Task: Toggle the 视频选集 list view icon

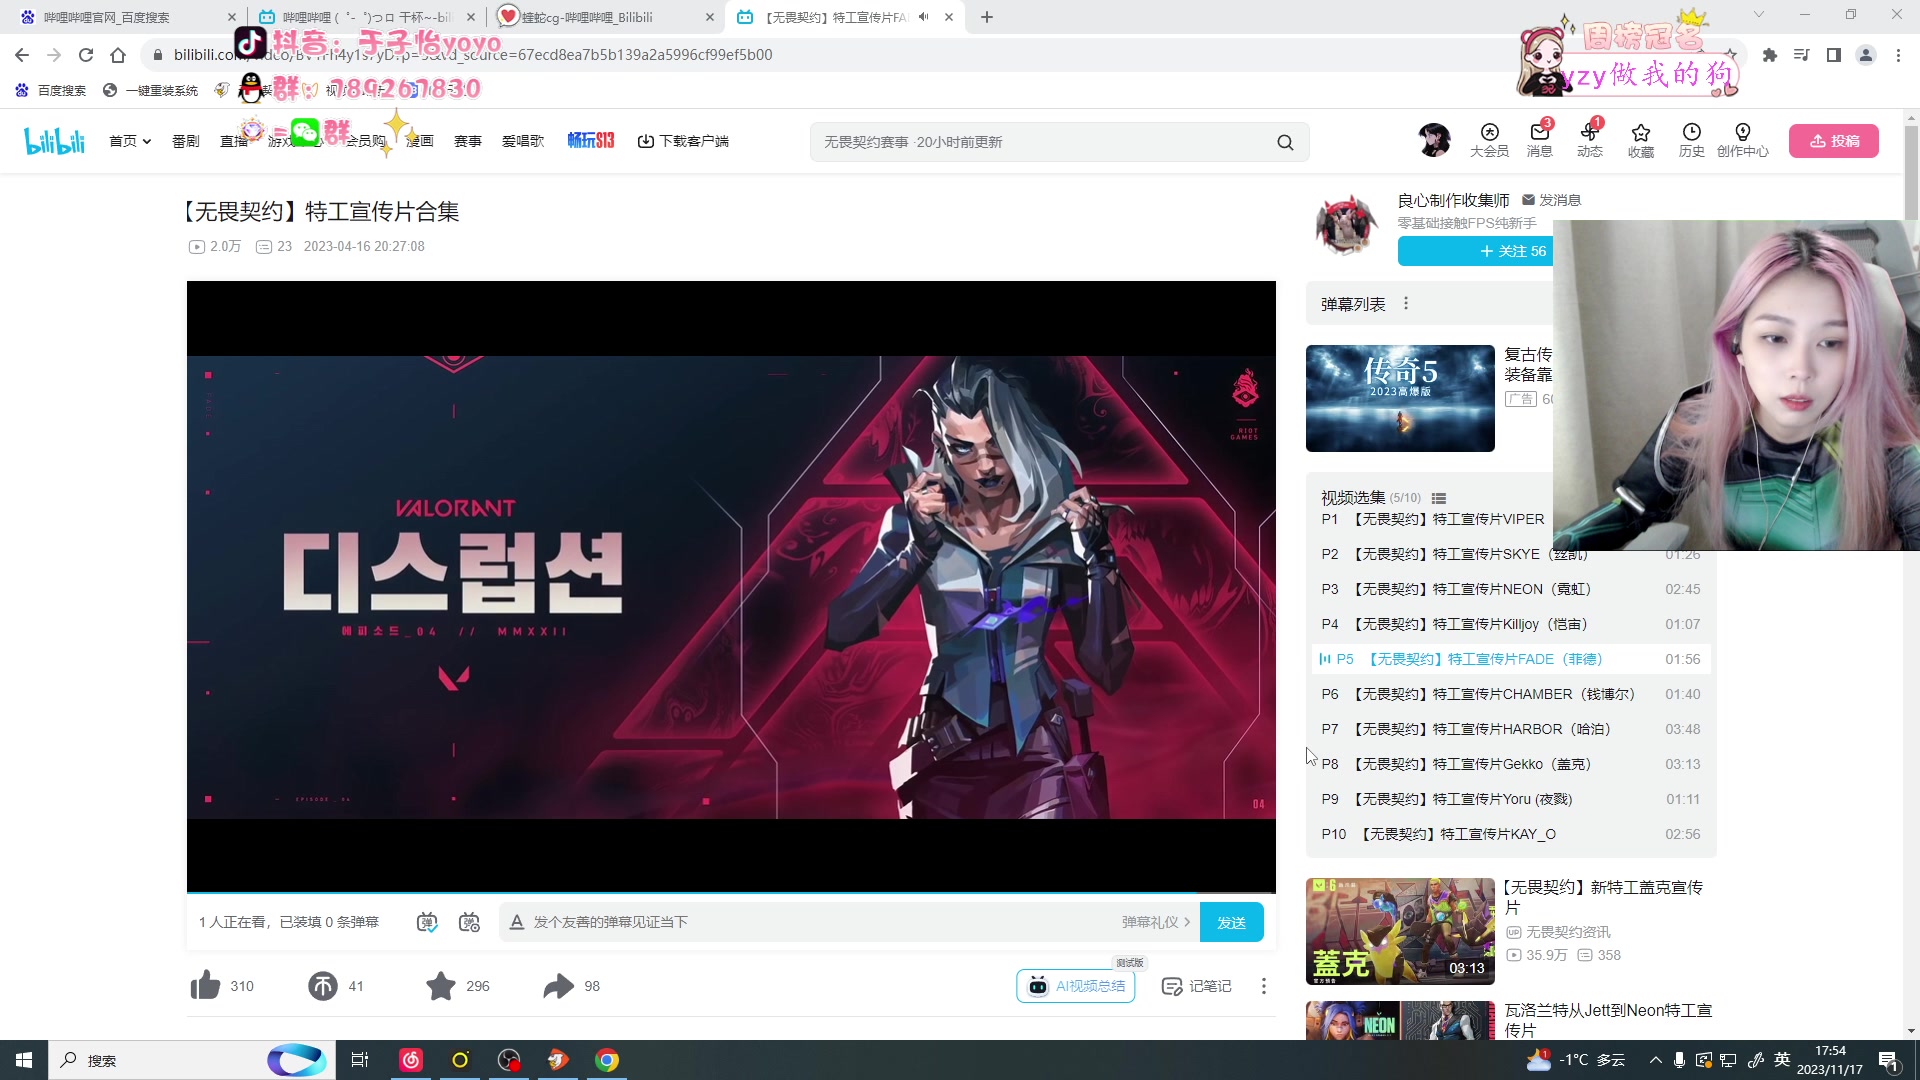Action: pos(1439,498)
